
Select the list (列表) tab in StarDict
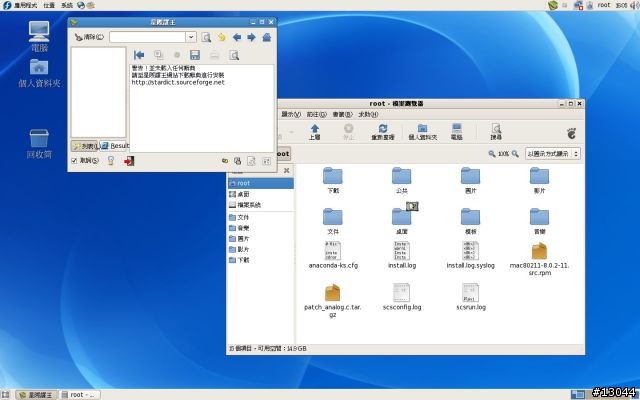[85, 146]
